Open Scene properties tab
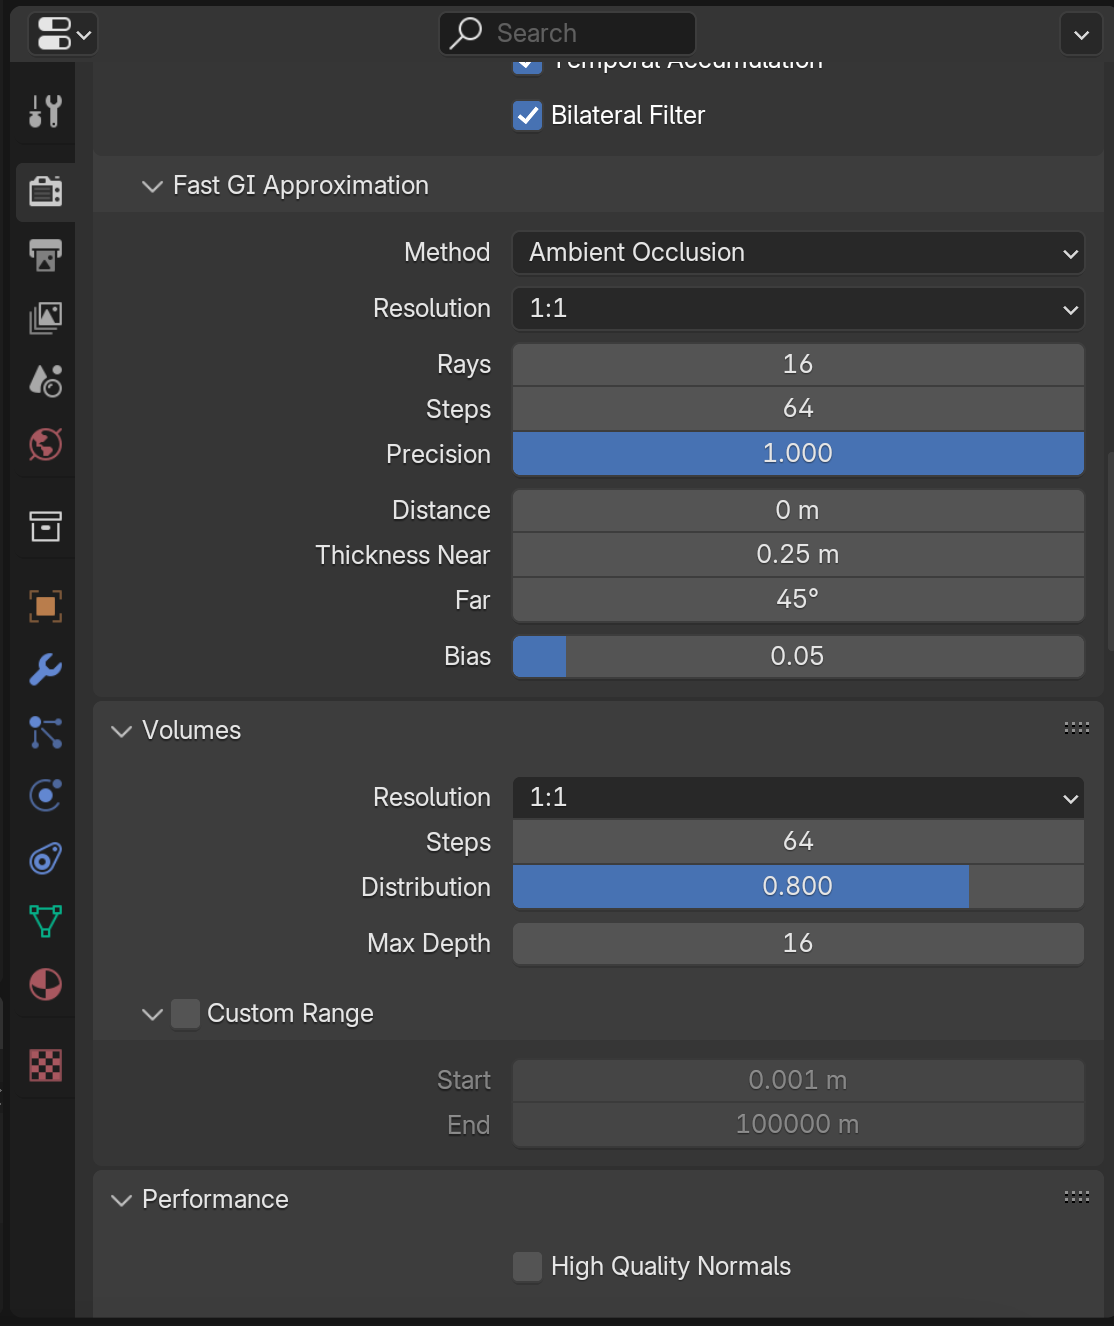Image resolution: width=1114 pixels, height=1326 pixels. (x=46, y=381)
